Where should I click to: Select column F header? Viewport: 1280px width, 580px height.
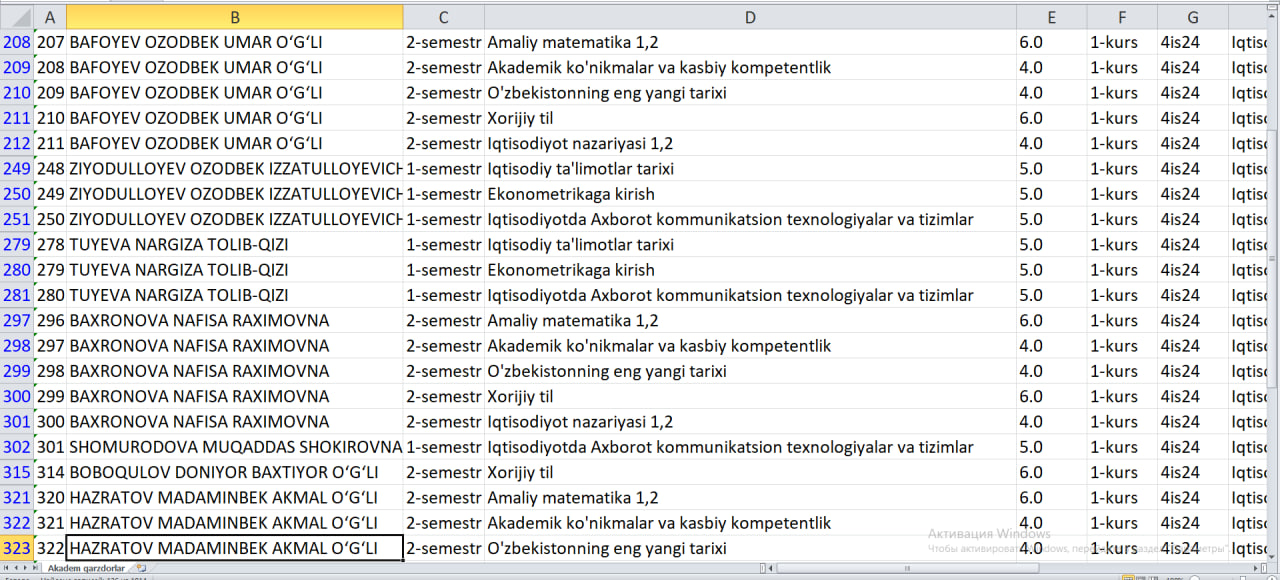pyautogui.click(x=1122, y=17)
